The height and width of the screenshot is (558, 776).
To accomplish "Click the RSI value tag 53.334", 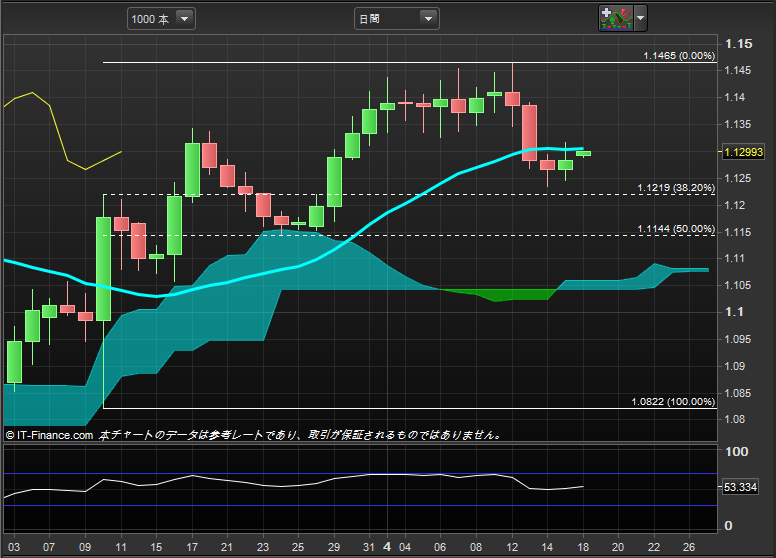I will [x=740, y=487].
